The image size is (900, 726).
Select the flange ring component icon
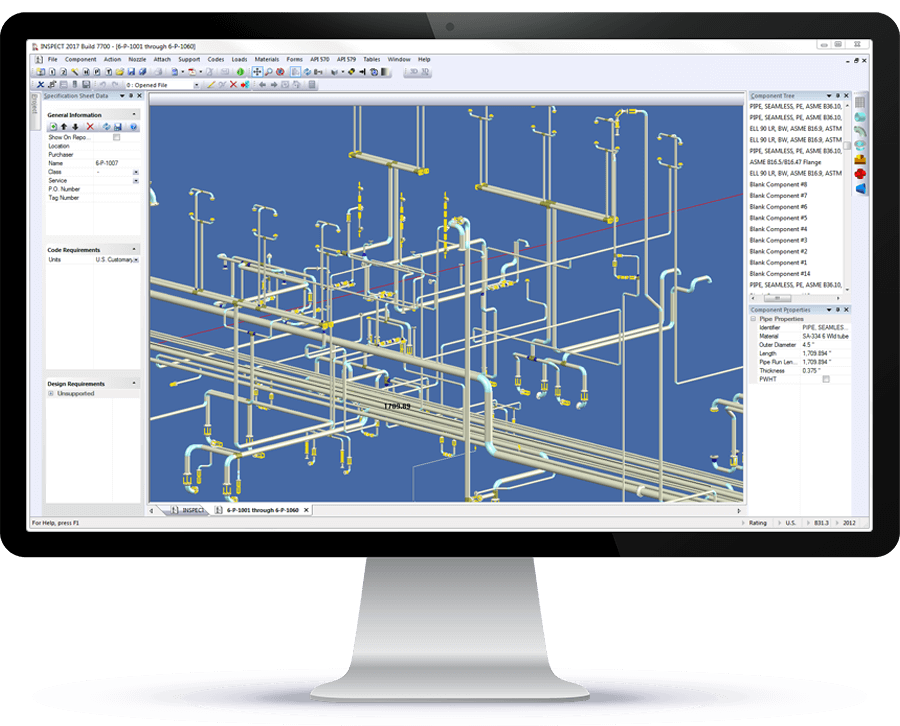(x=860, y=146)
